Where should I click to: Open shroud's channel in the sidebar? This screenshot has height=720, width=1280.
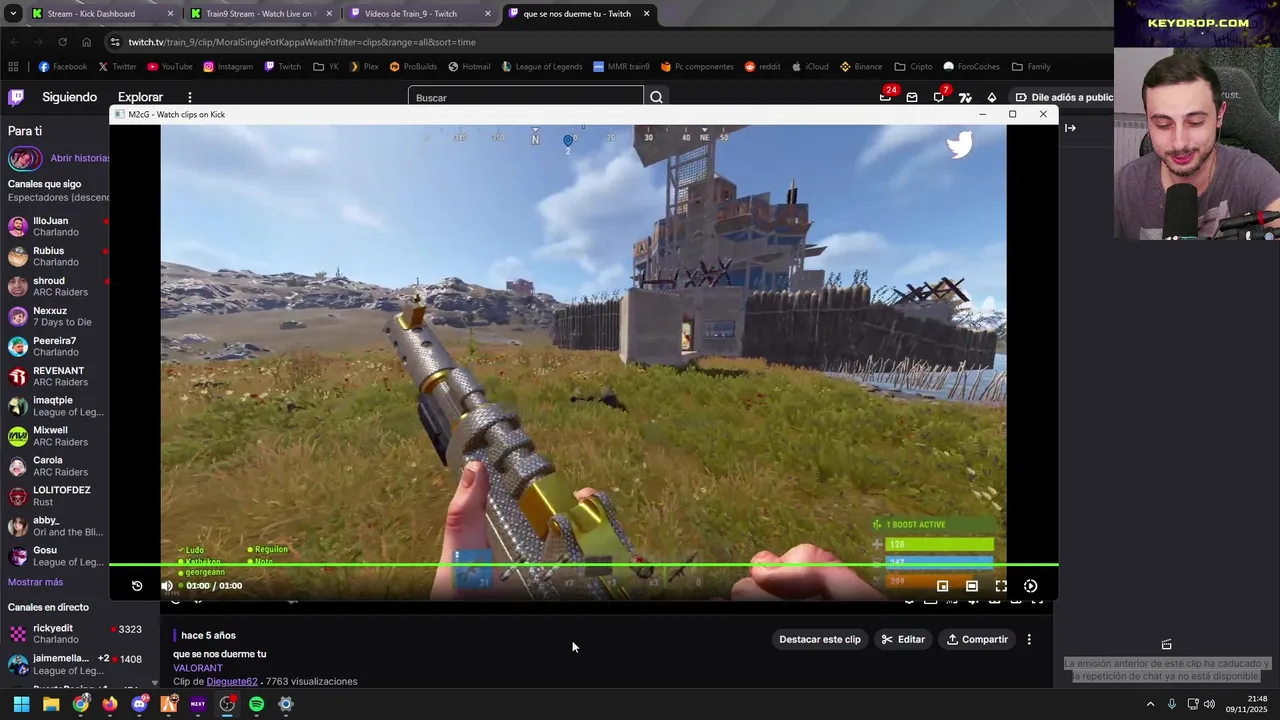(55, 286)
